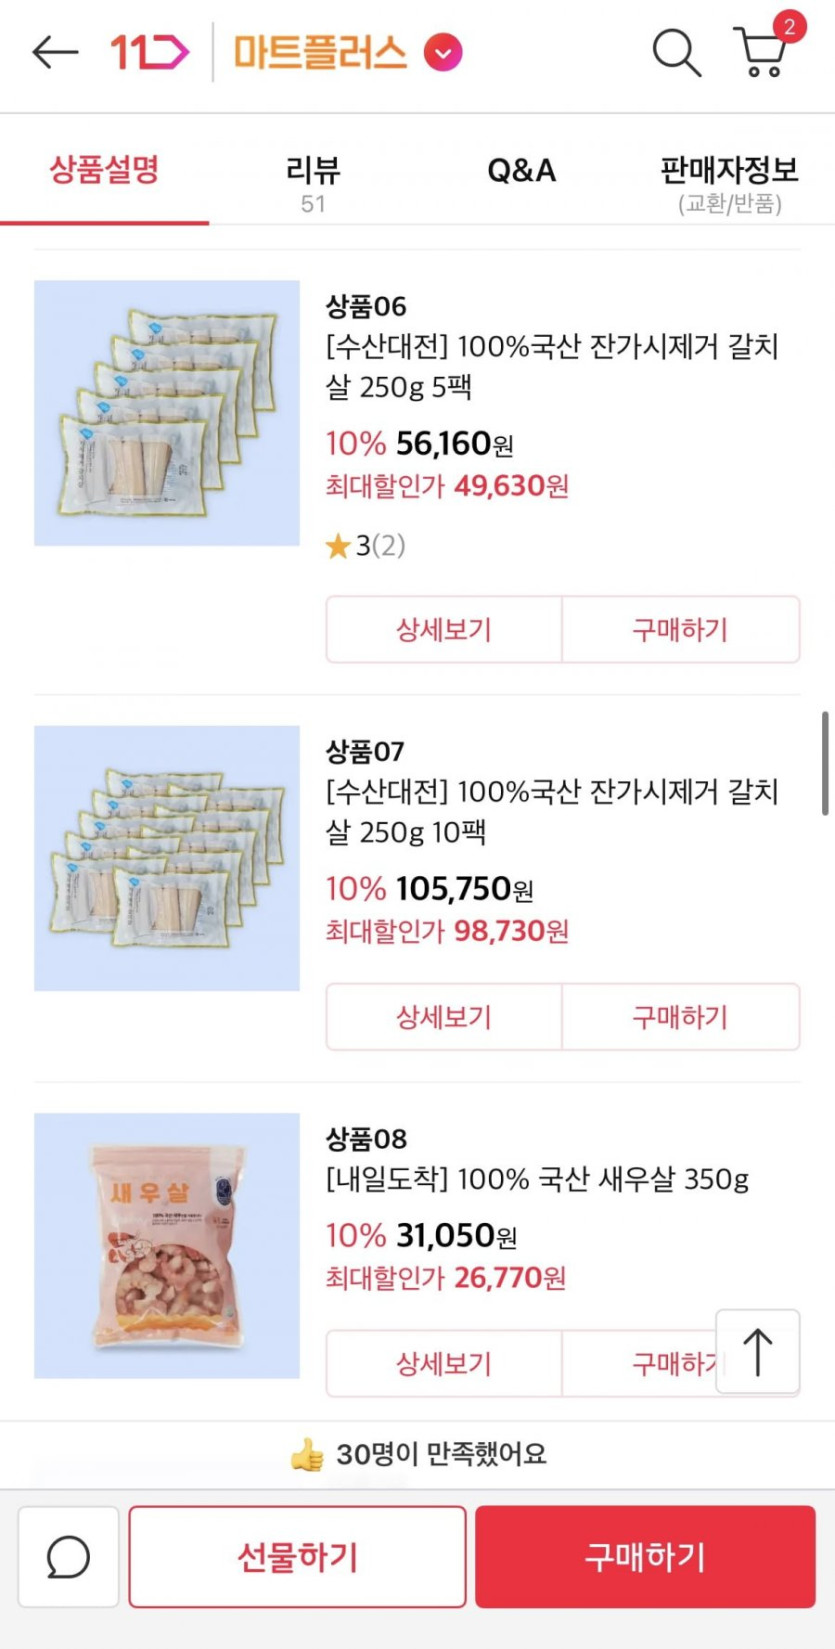
Task: Open the search magnifier icon
Action: [676, 52]
